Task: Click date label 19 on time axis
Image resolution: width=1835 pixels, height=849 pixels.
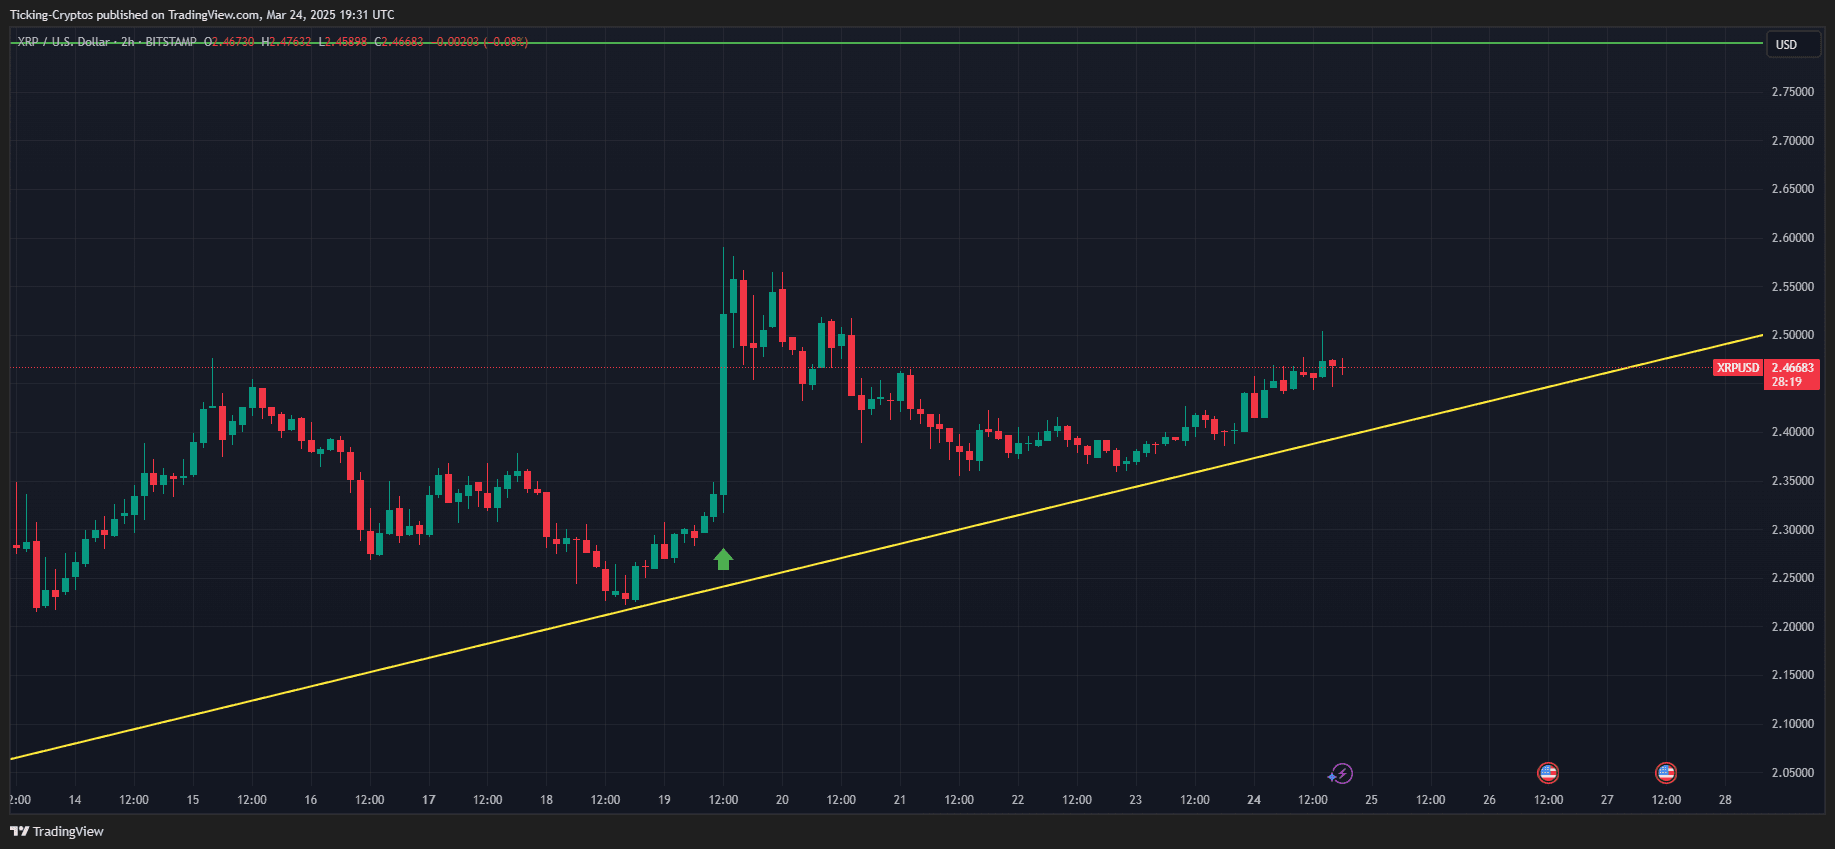Action: (x=664, y=800)
